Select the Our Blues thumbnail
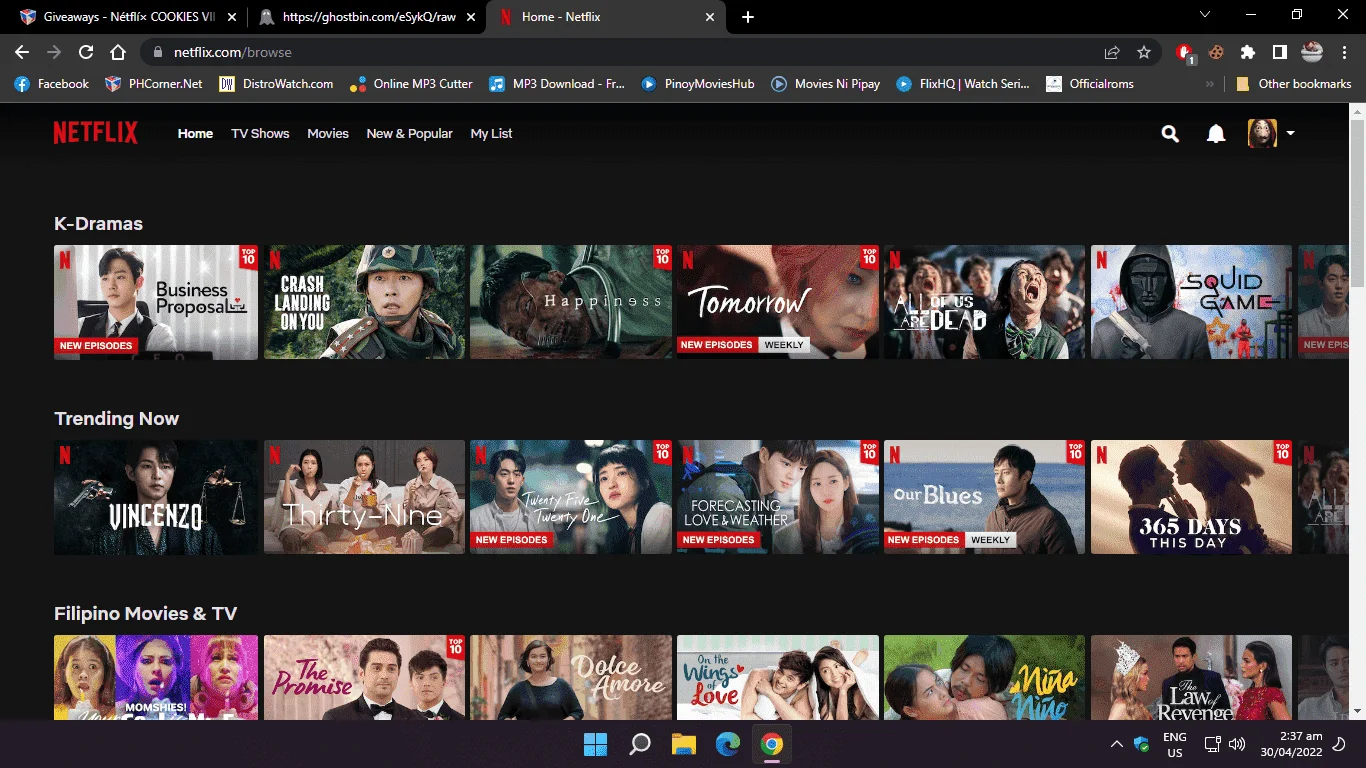 pos(984,497)
